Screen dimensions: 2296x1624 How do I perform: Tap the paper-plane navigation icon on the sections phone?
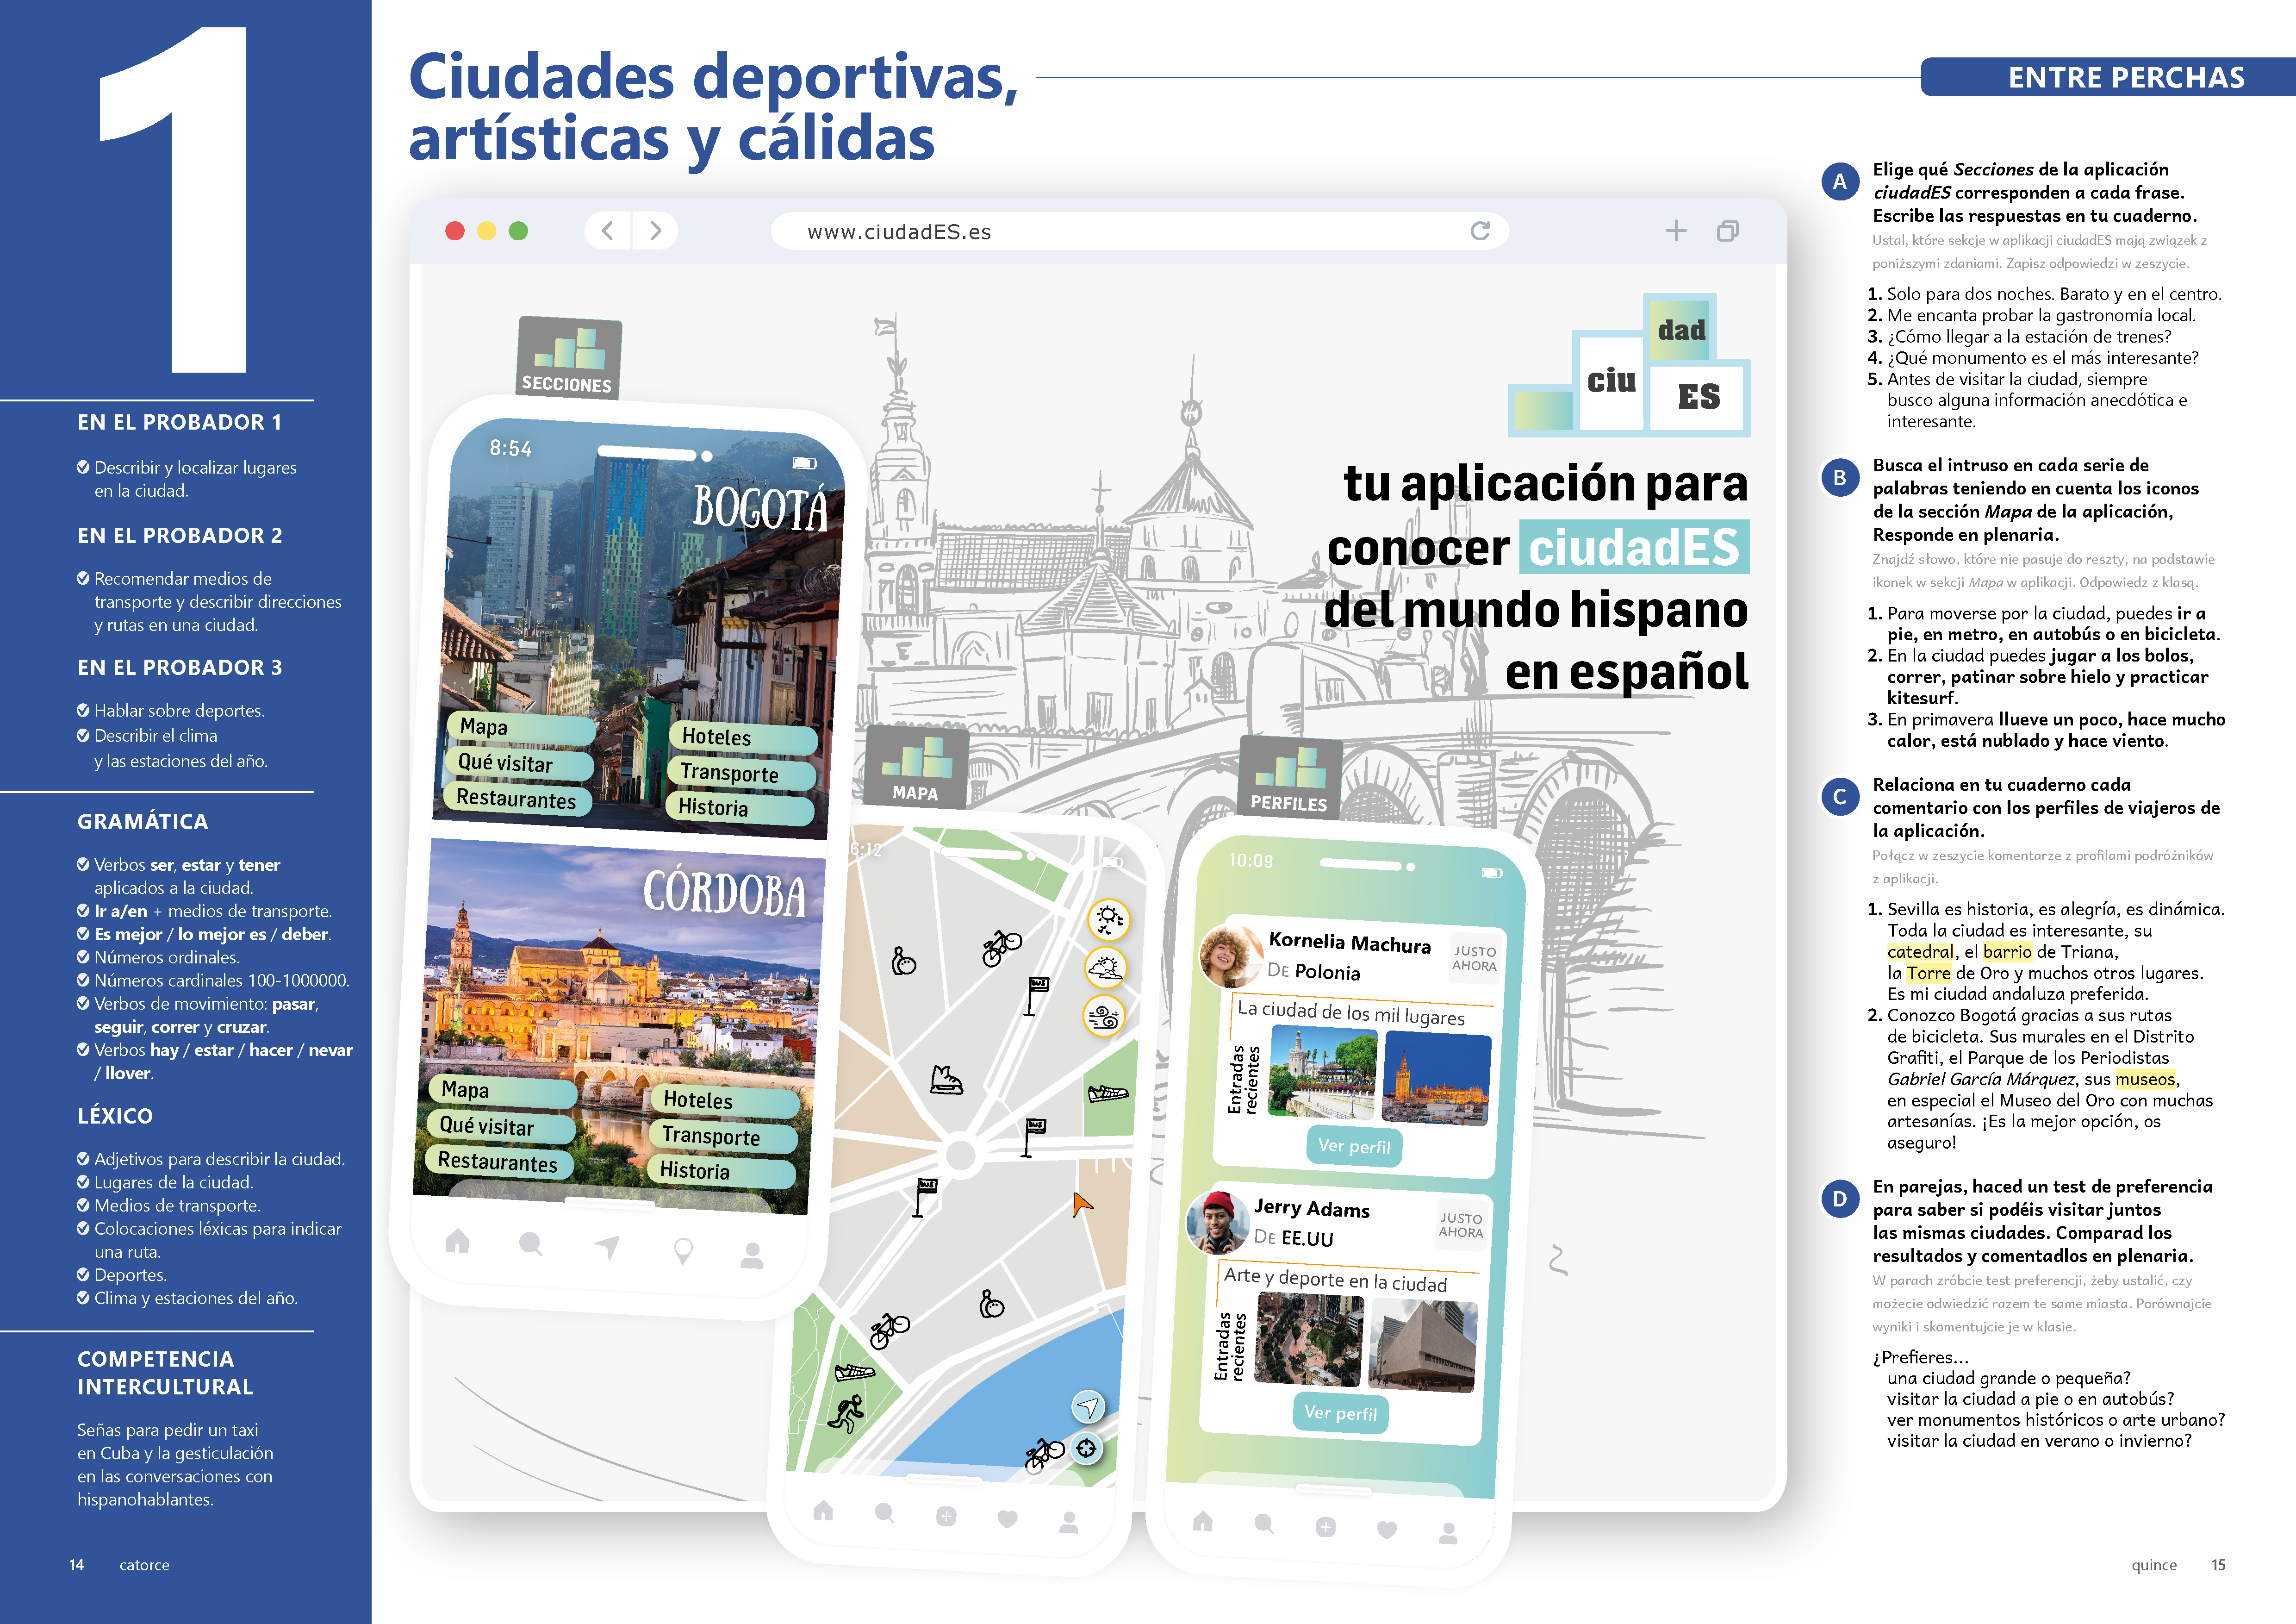tap(607, 1247)
